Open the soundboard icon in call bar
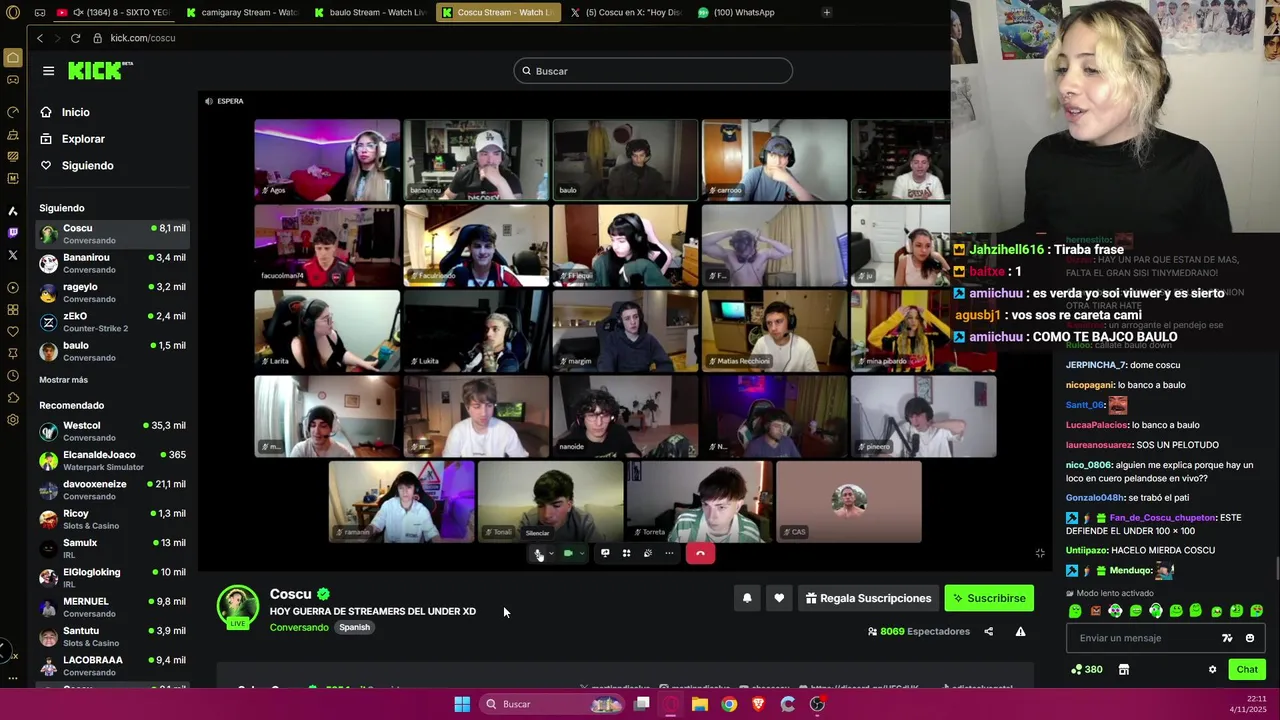Viewport: 1280px width, 720px height. 648,553
